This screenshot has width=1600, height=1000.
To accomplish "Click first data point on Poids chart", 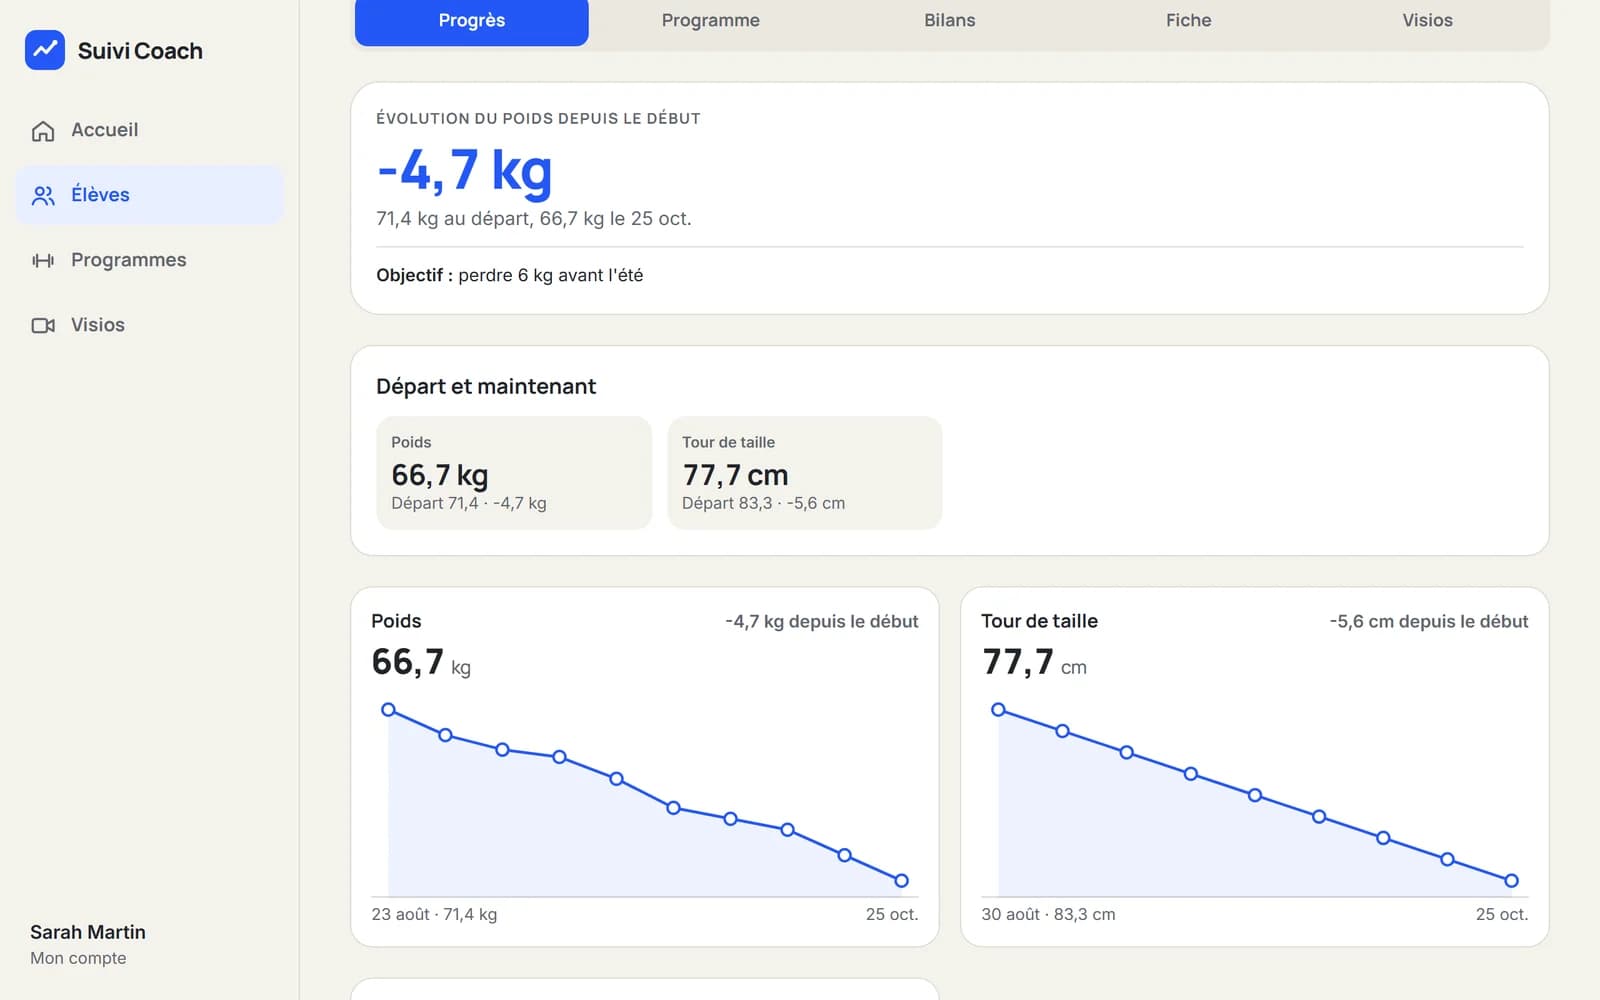I will pyautogui.click(x=388, y=710).
